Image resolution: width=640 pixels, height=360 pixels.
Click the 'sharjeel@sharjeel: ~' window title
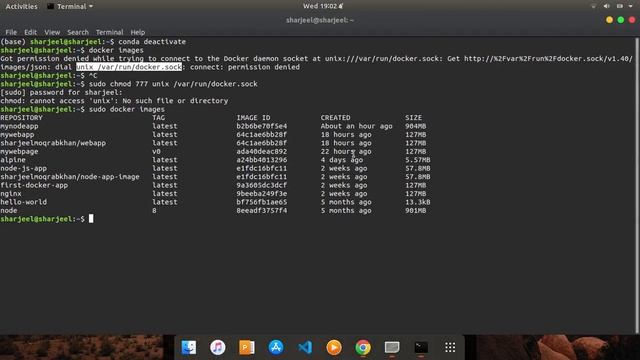point(320,20)
